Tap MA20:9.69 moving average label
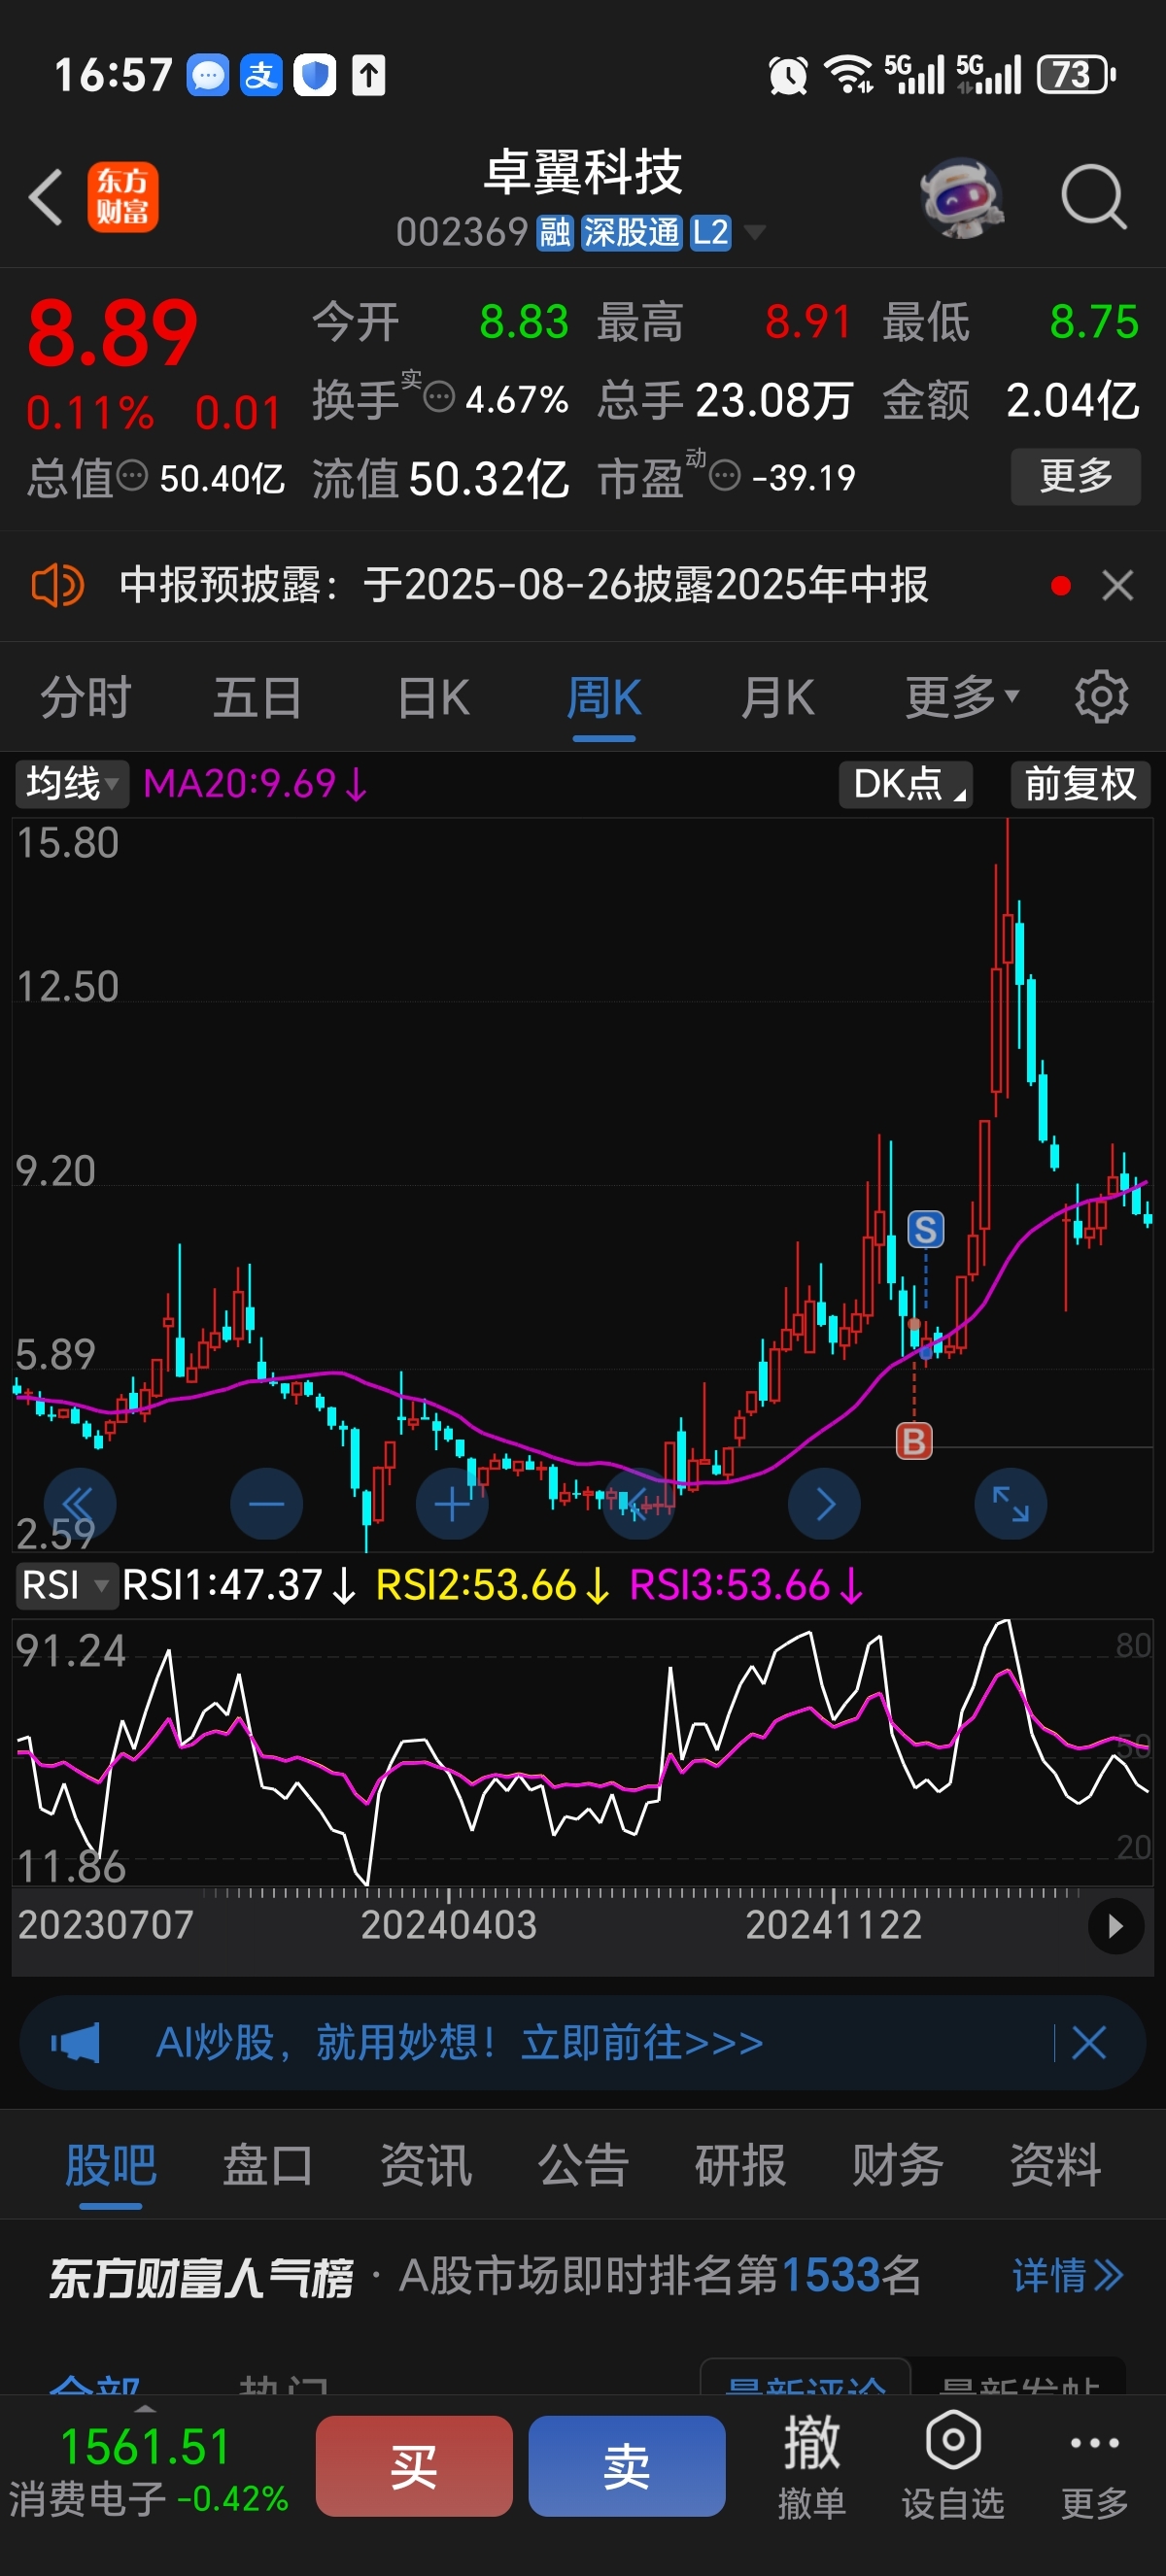 pyautogui.click(x=255, y=784)
